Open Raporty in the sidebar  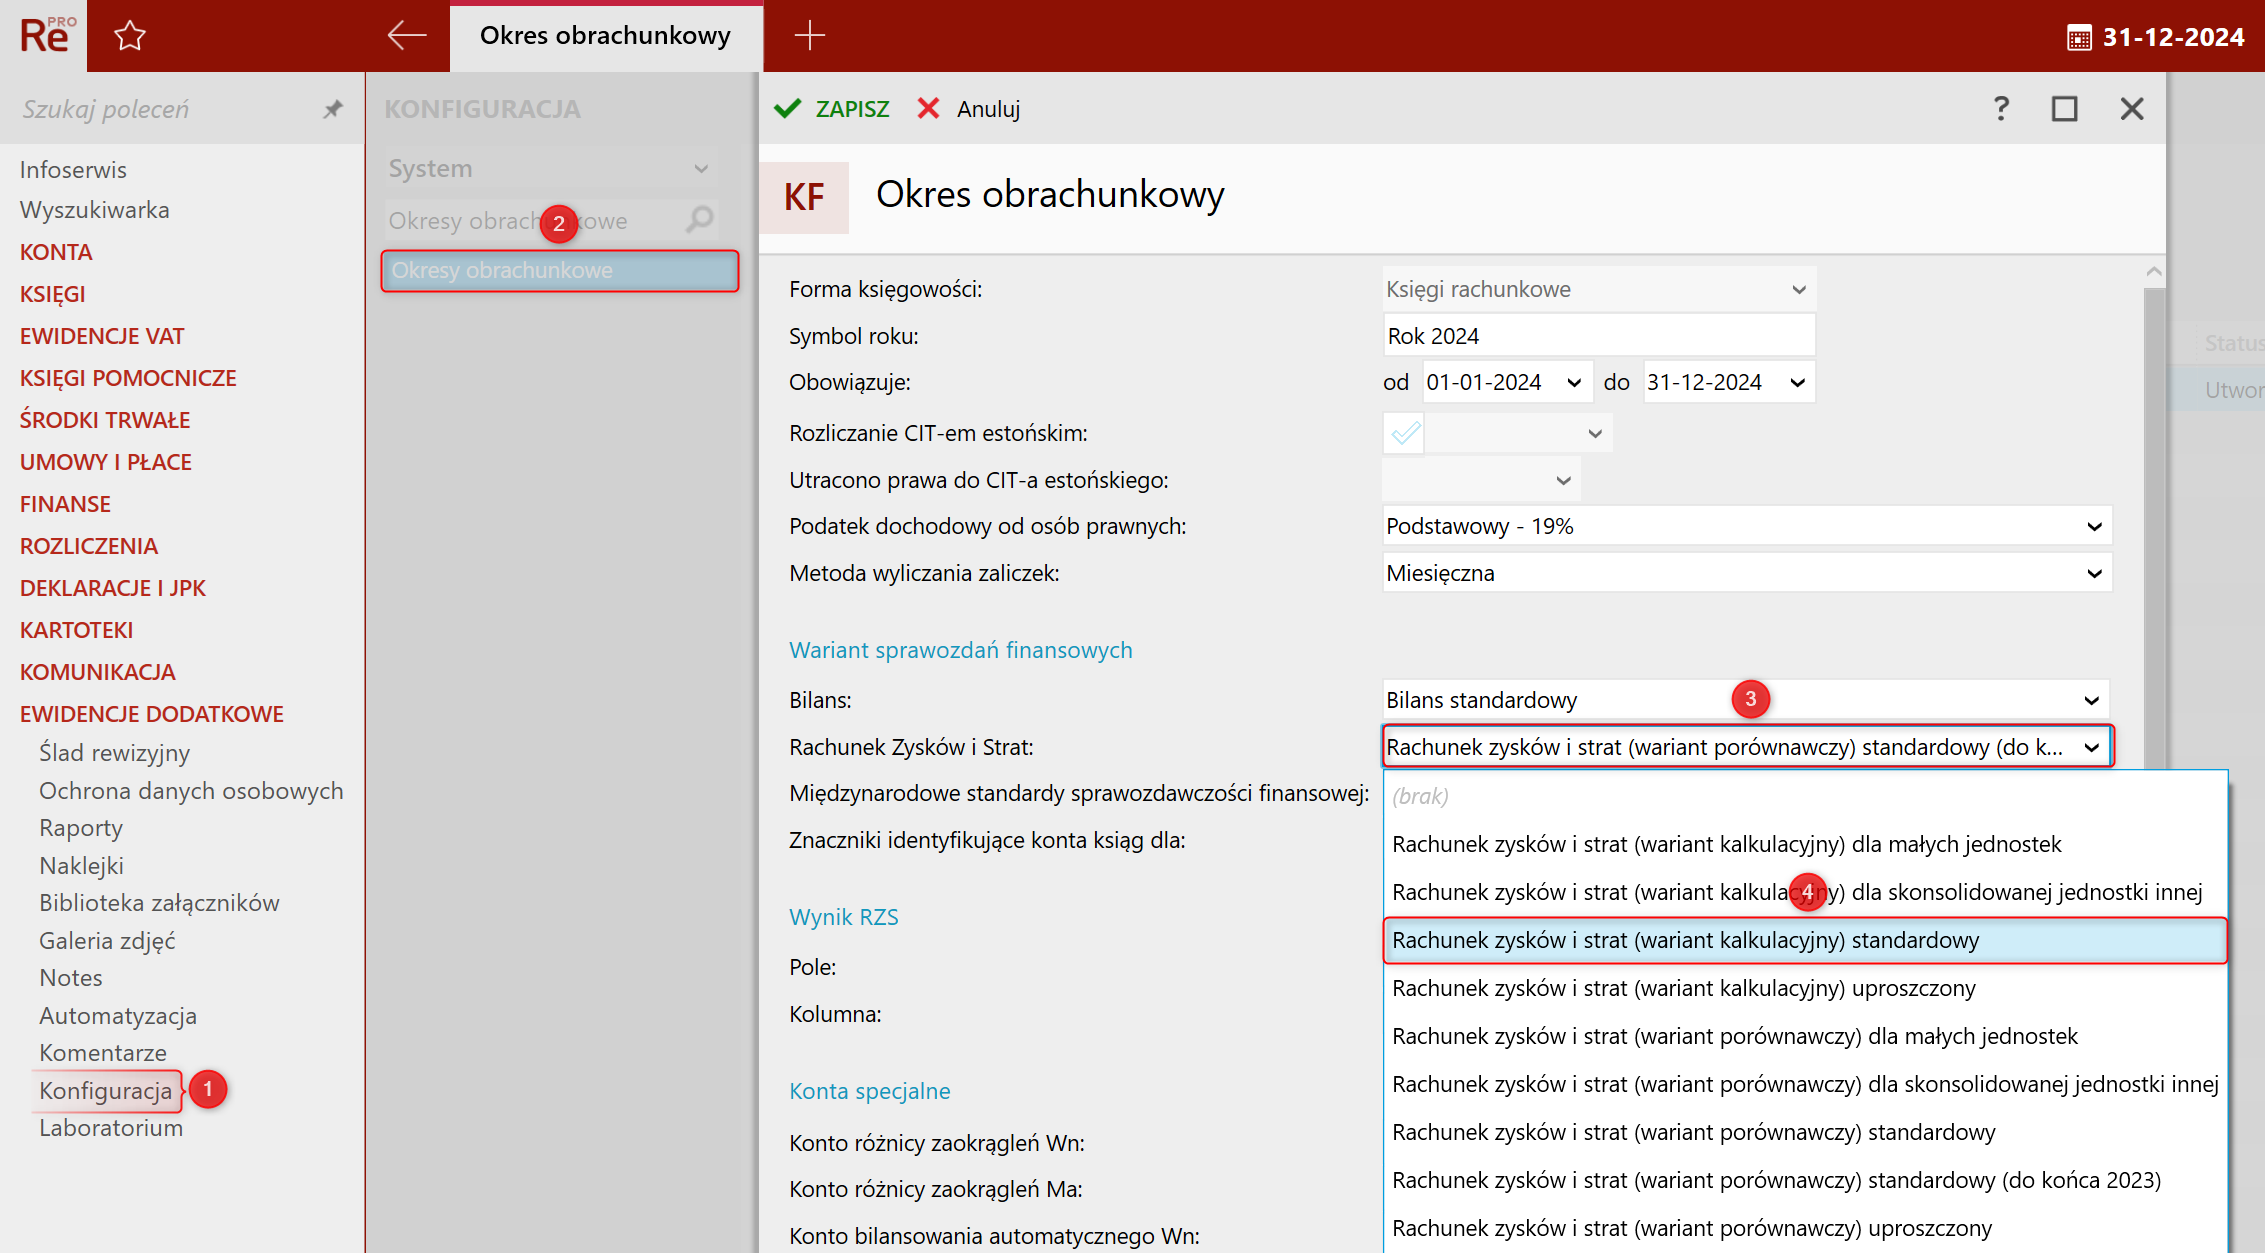coord(81,828)
